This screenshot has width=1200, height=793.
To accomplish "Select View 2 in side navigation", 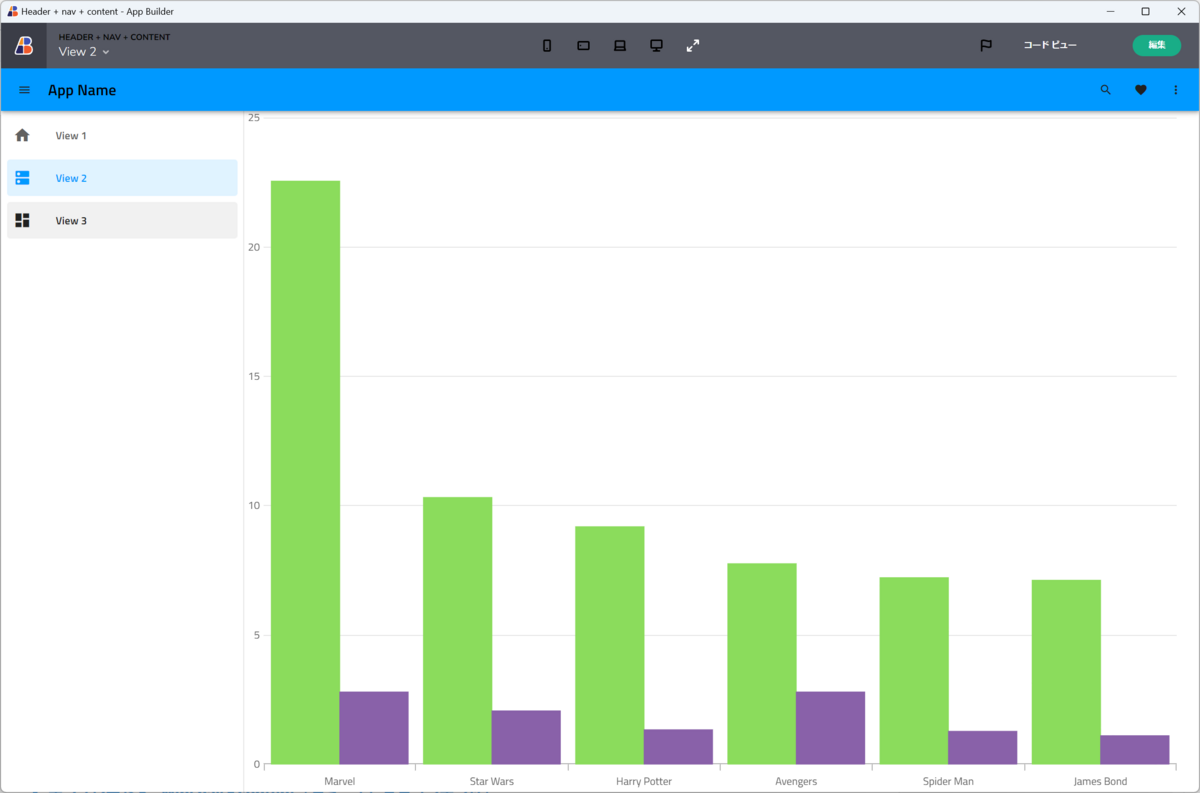I will (122, 178).
